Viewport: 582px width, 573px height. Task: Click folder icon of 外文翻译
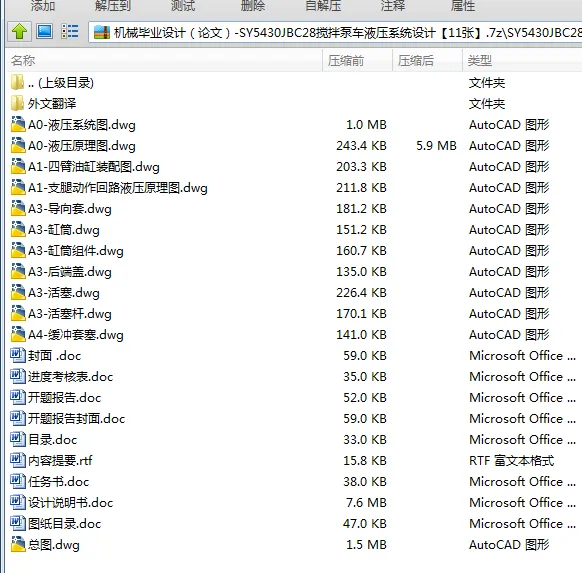17,104
